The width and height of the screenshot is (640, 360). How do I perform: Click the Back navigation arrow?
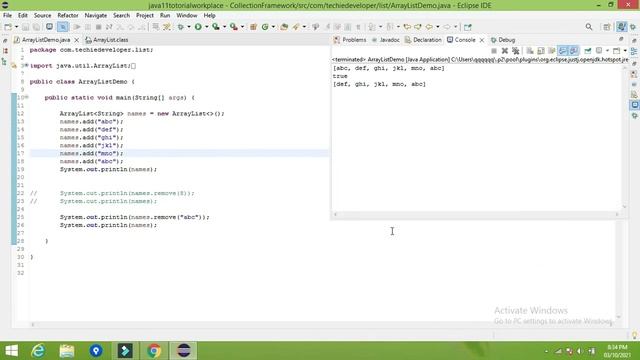[x=429, y=27]
